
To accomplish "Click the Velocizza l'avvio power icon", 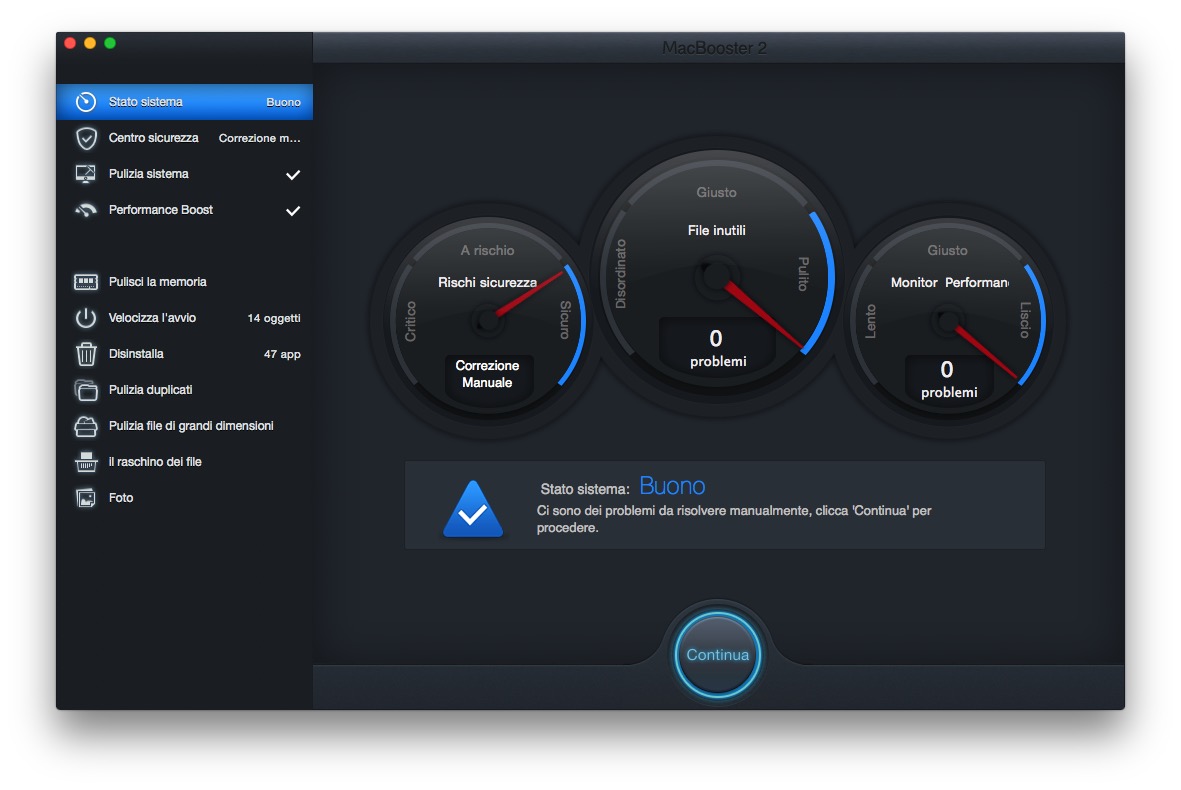I will pyautogui.click(x=86, y=318).
